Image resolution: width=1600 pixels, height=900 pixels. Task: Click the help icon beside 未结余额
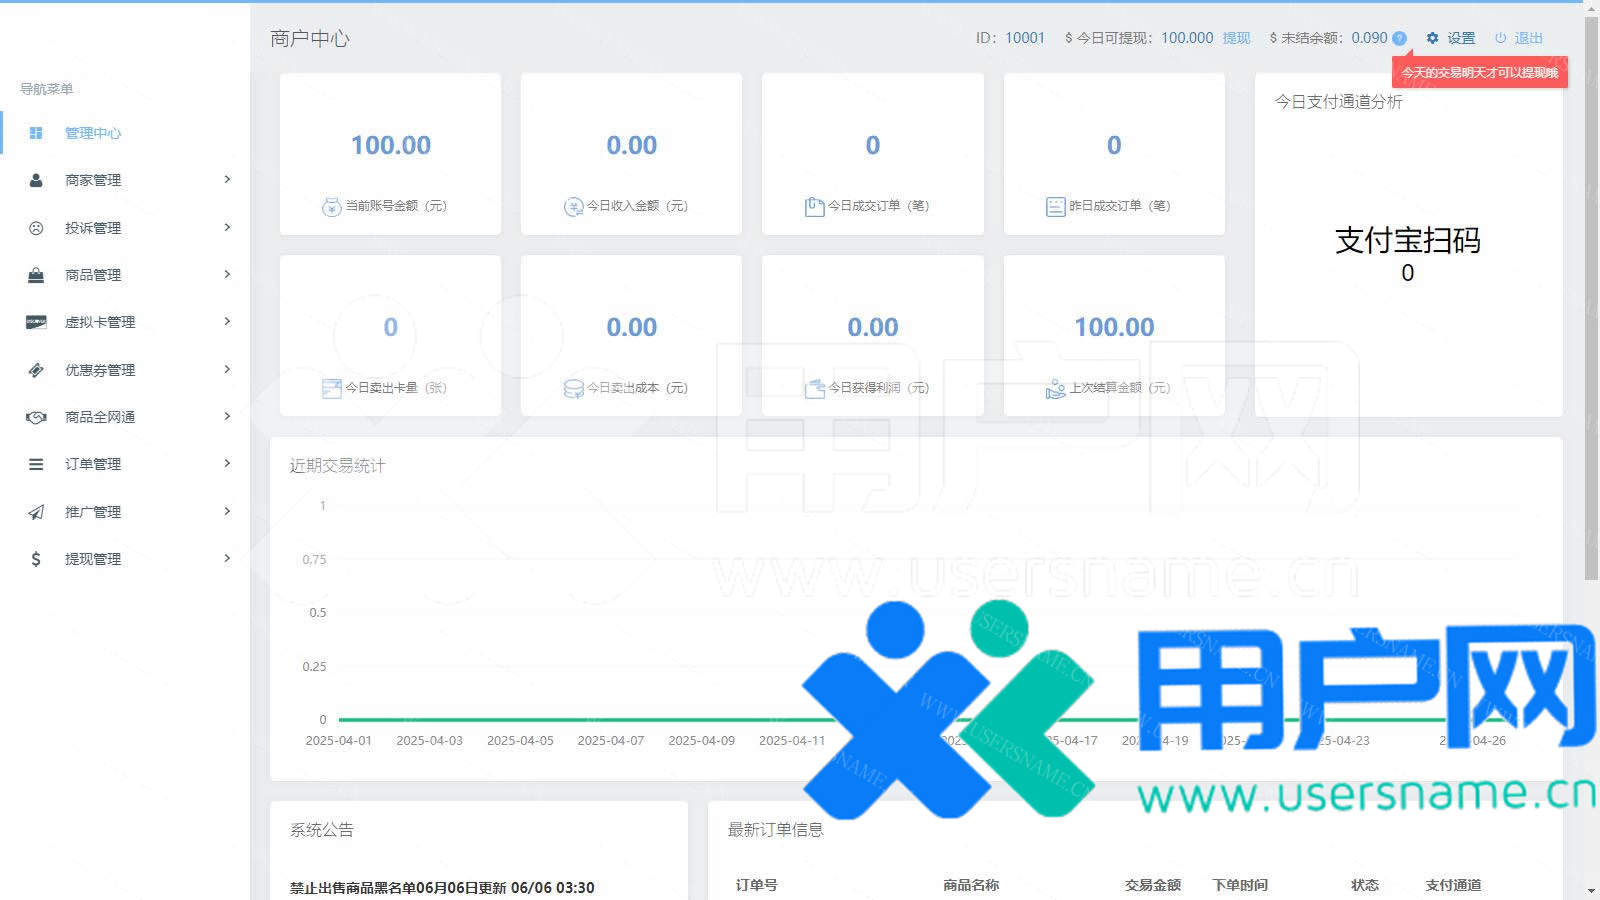tap(1399, 39)
